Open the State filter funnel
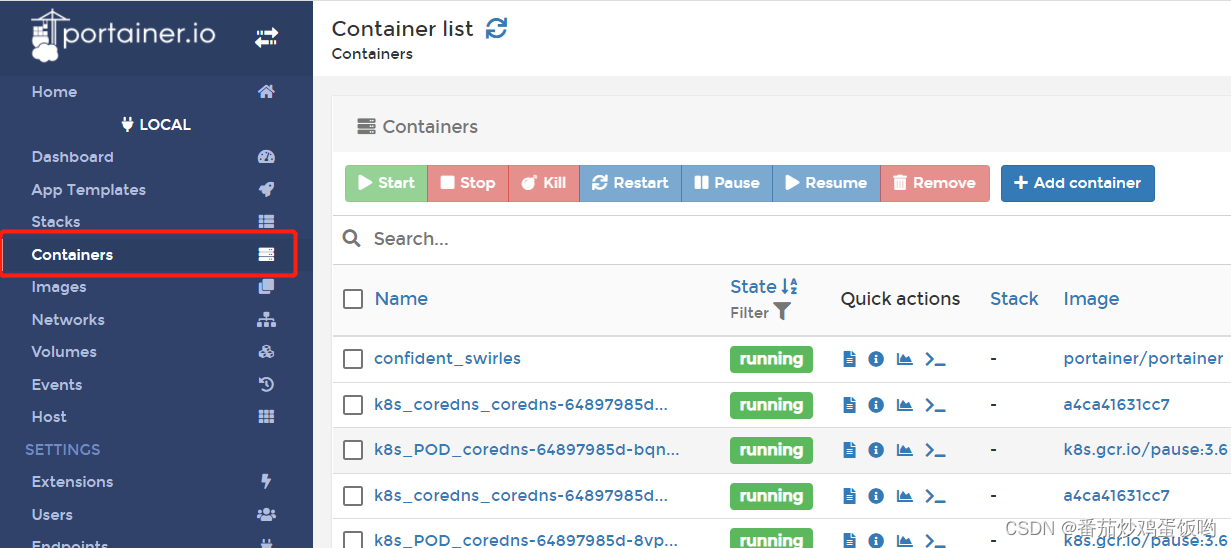 [782, 312]
